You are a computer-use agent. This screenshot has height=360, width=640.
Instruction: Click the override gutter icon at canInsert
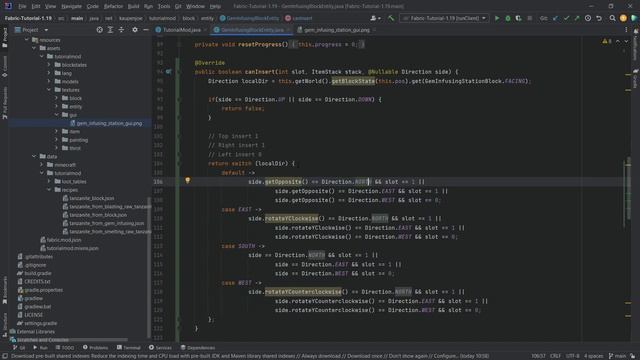click(168, 72)
